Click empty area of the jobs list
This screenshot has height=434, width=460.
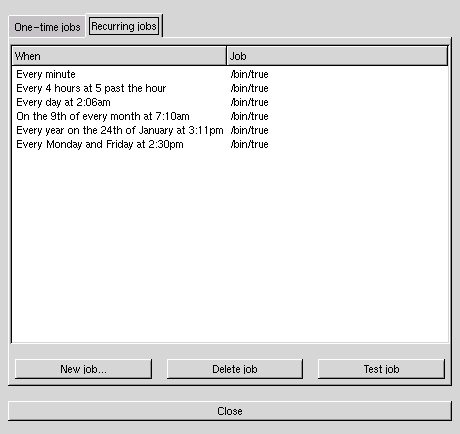pos(230,247)
